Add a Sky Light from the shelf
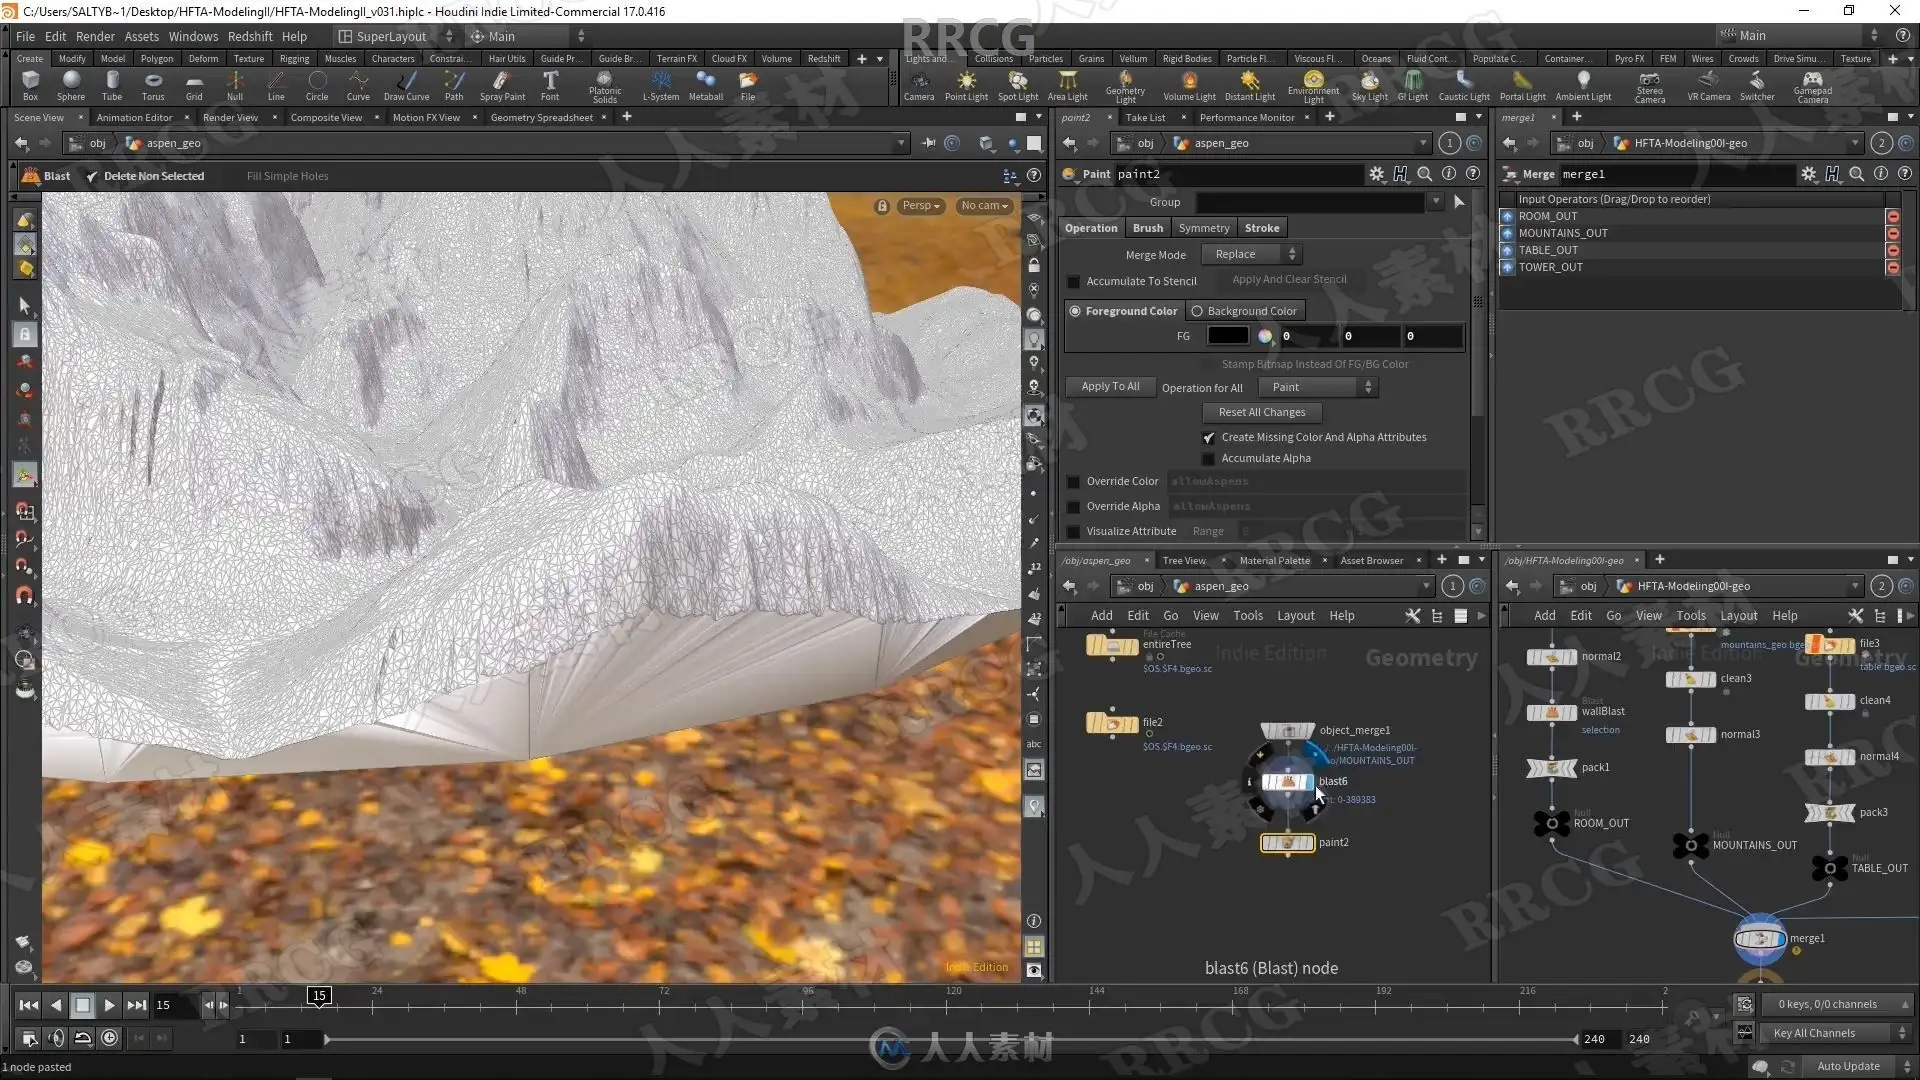The width and height of the screenshot is (1920, 1080). [1369, 85]
